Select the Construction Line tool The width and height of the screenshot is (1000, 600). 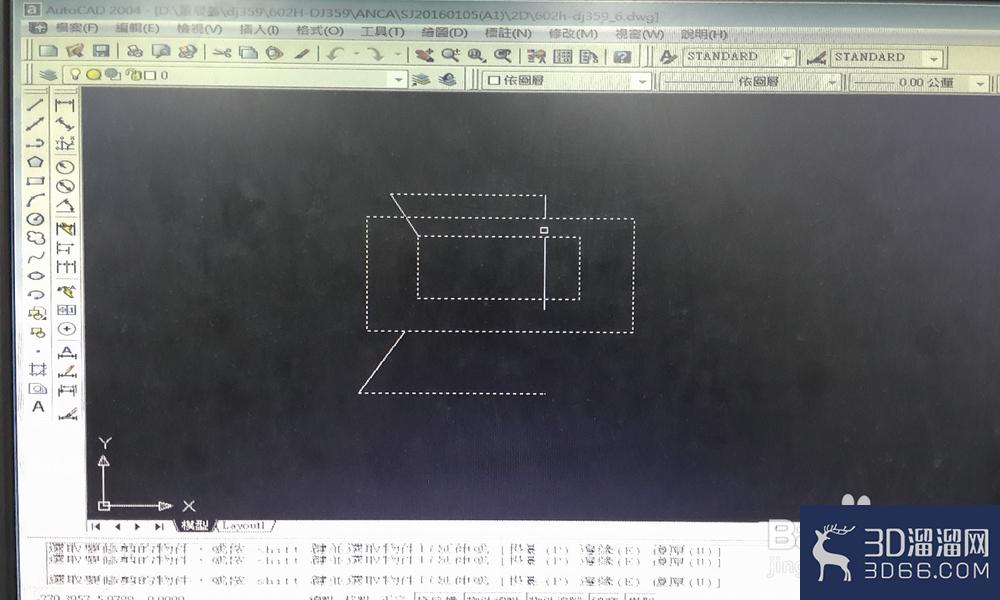[x=35, y=124]
